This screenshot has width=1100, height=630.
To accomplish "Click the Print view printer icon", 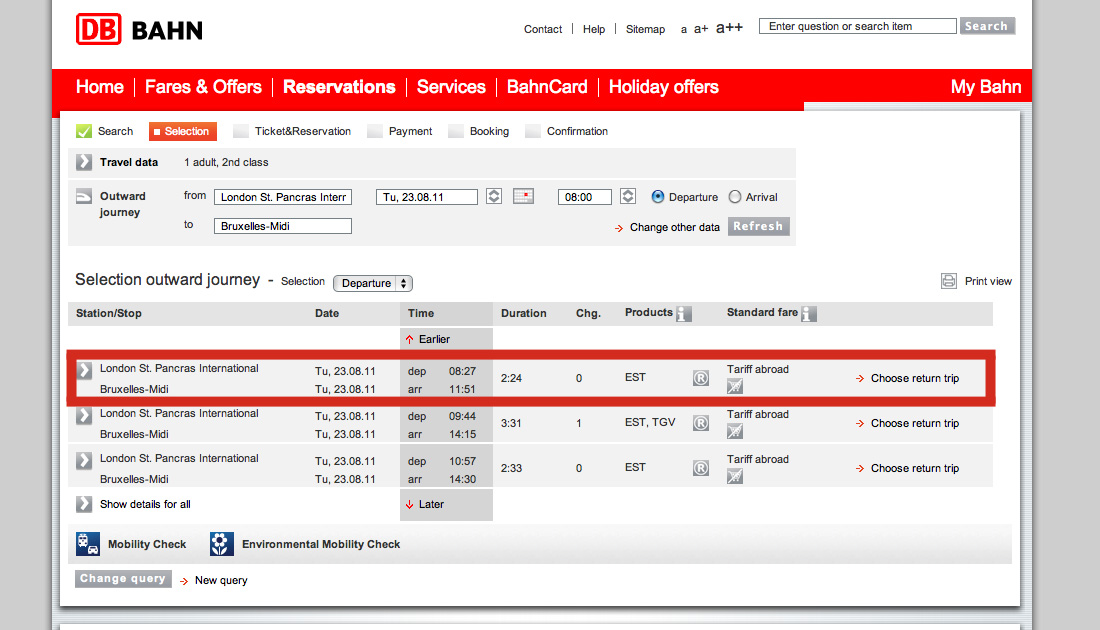I will click(x=949, y=281).
